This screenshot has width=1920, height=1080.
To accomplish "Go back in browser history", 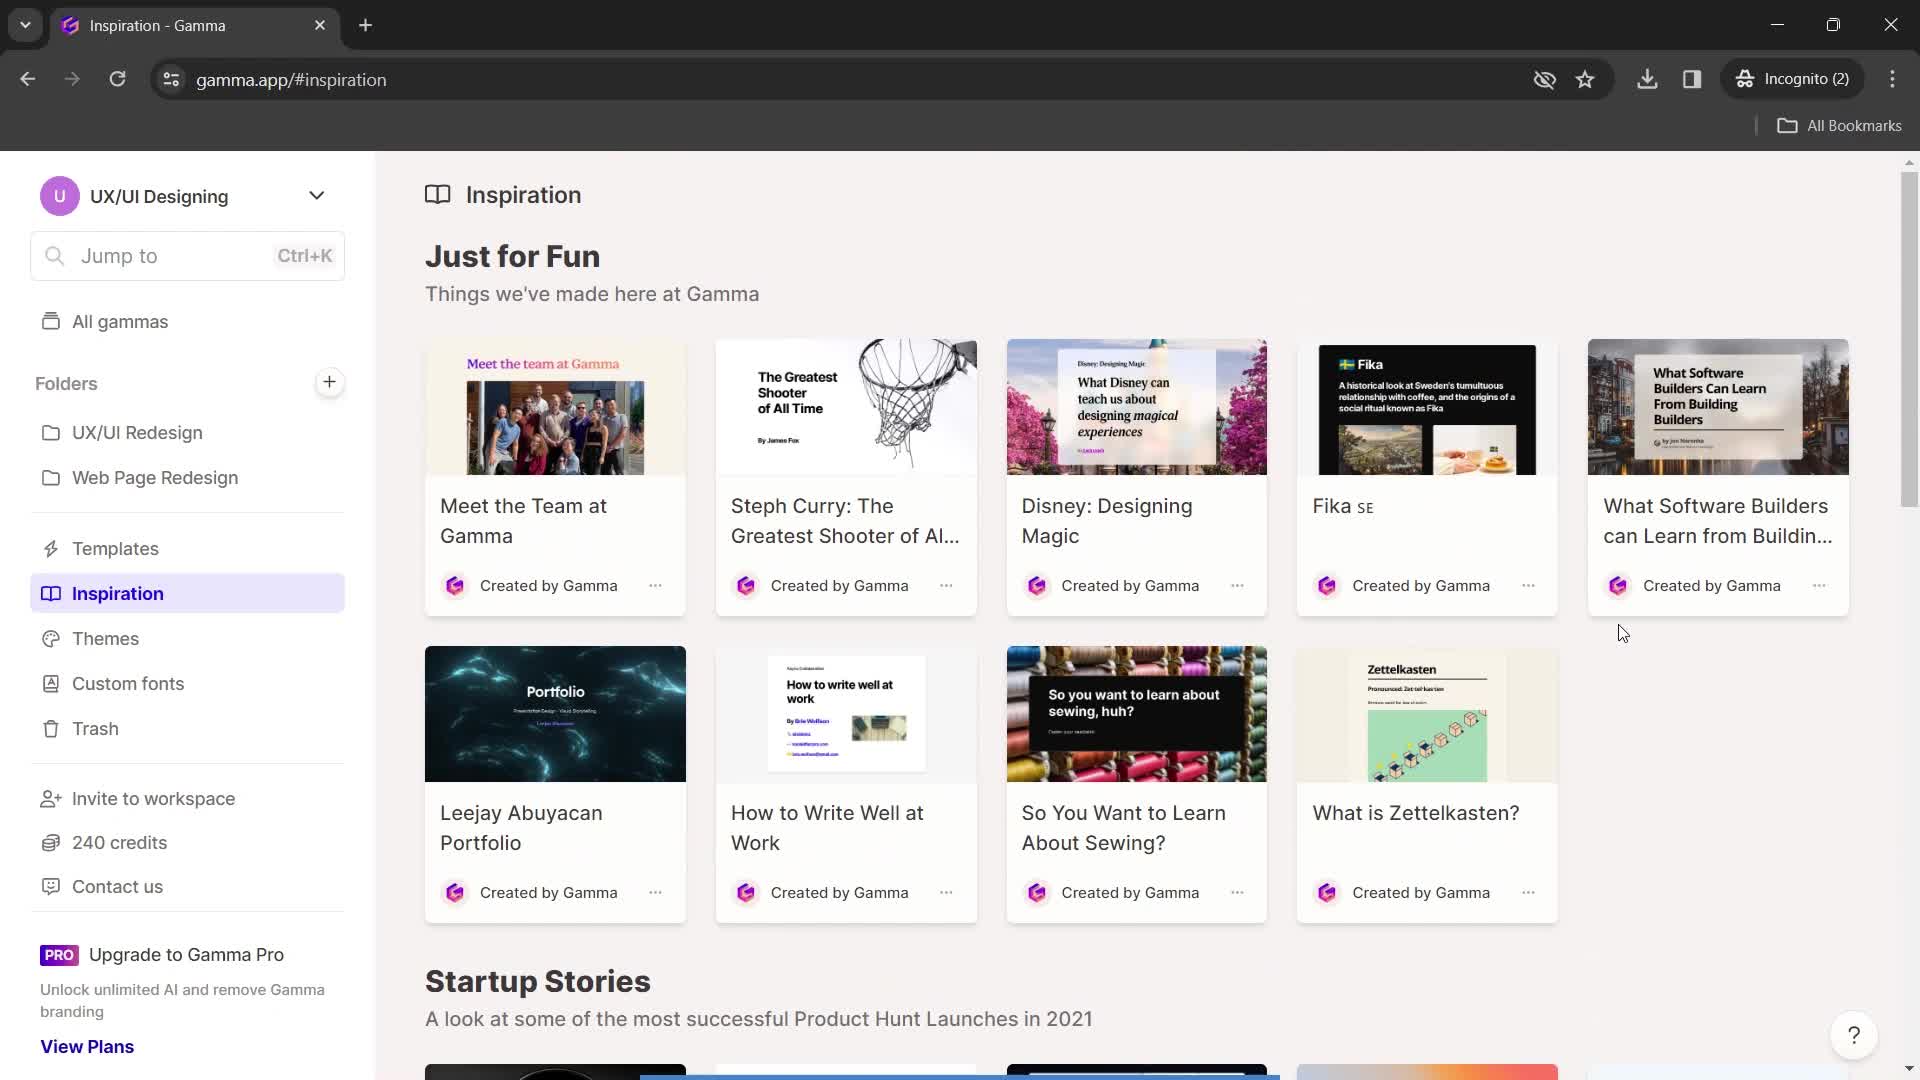I will [28, 79].
